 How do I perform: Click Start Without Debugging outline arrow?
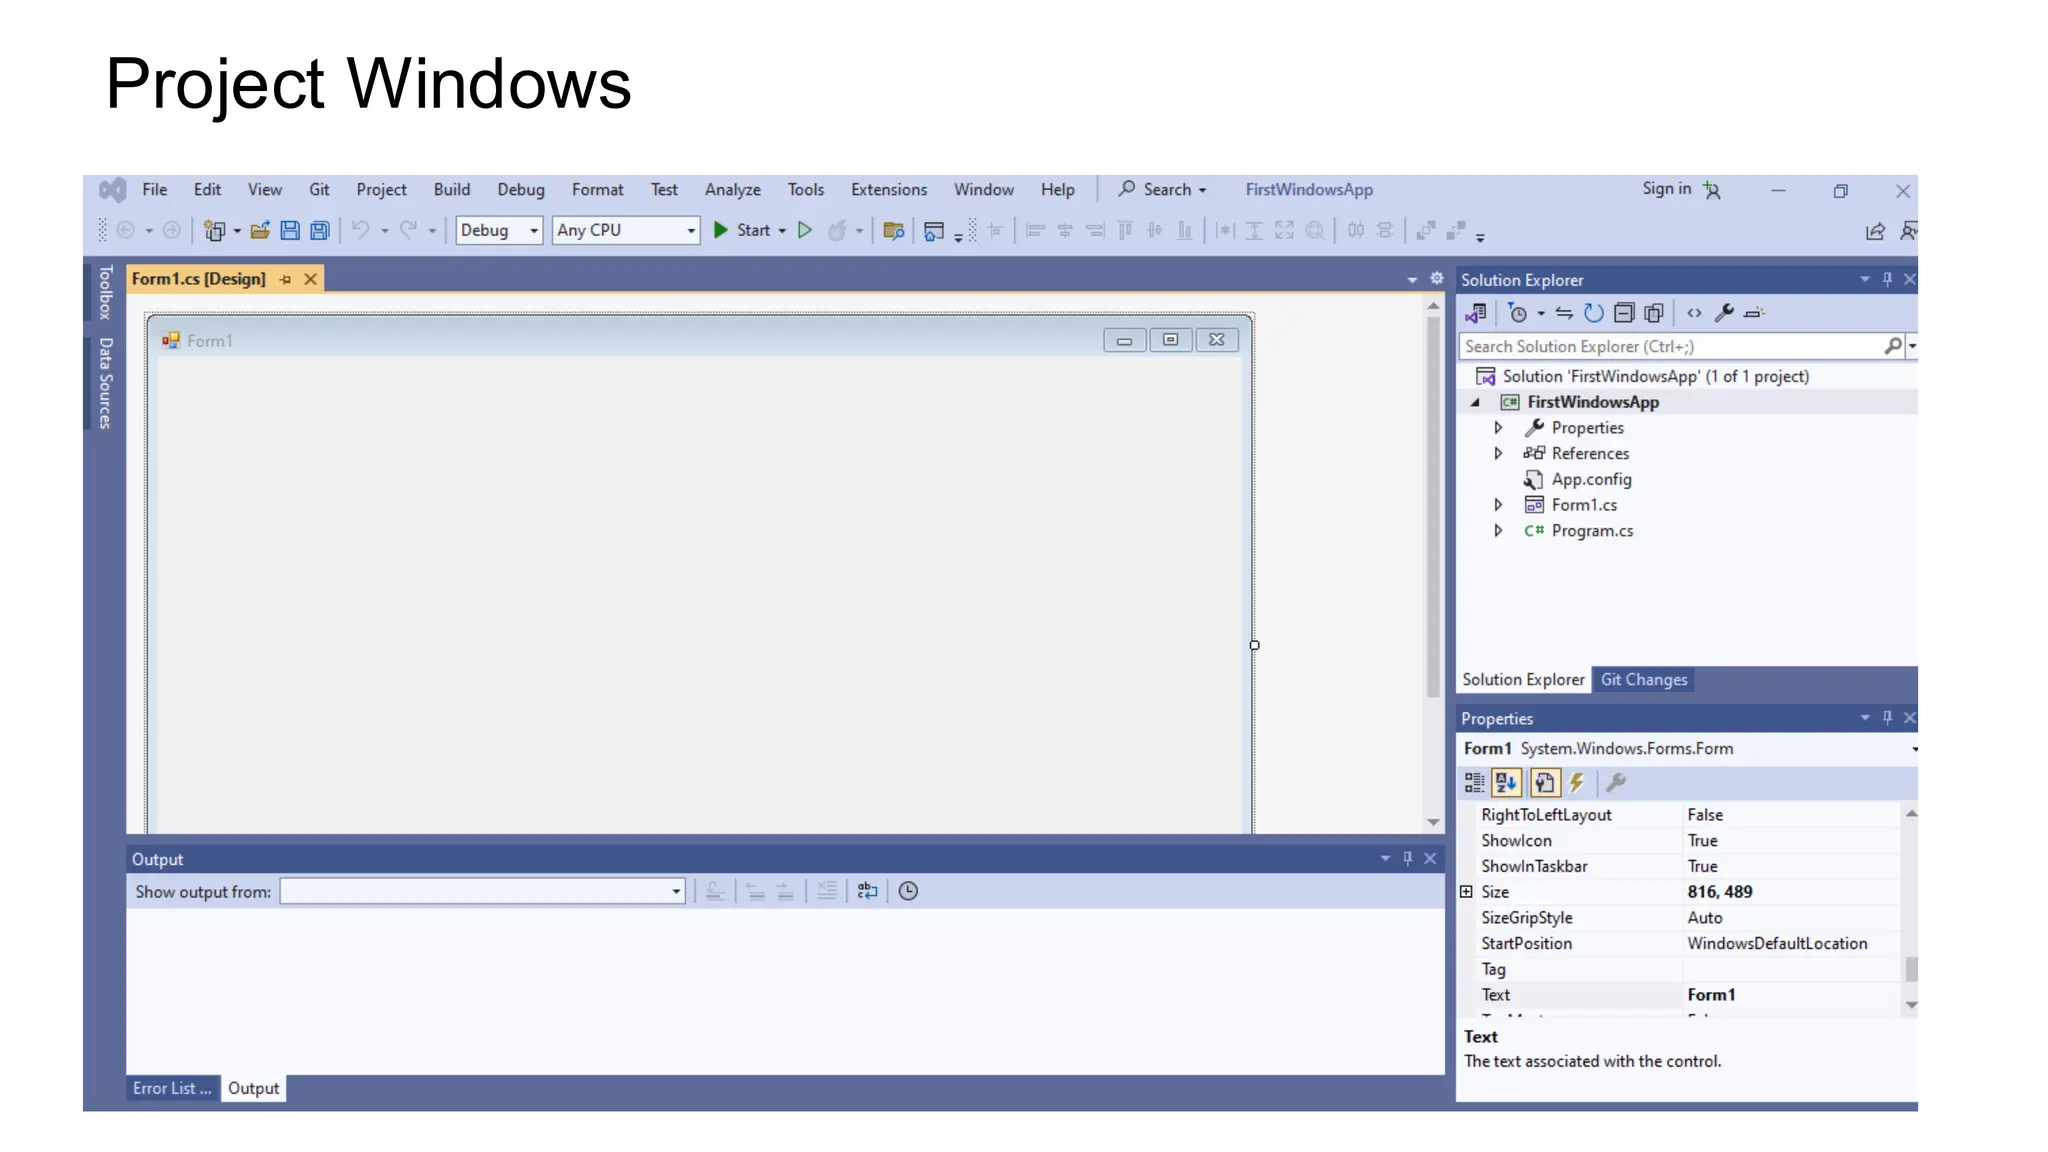(805, 230)
